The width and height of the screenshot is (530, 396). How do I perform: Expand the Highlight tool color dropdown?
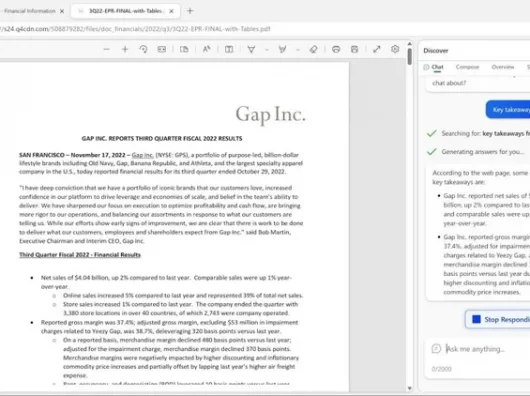(x=298, y=50)
